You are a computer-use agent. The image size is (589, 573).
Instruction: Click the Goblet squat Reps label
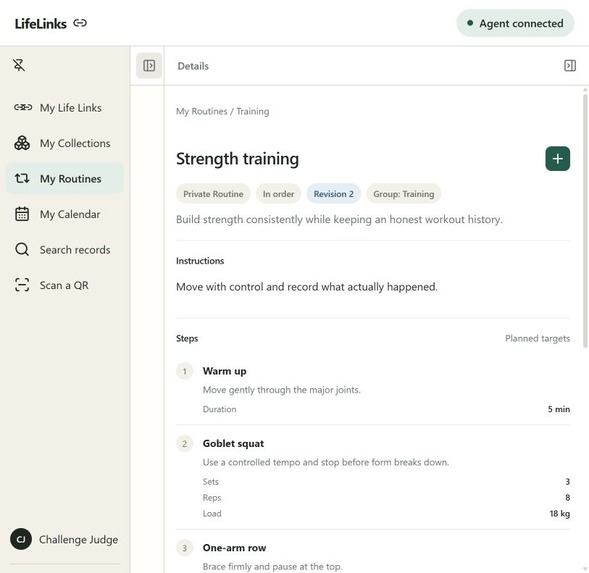click(212, 498)
